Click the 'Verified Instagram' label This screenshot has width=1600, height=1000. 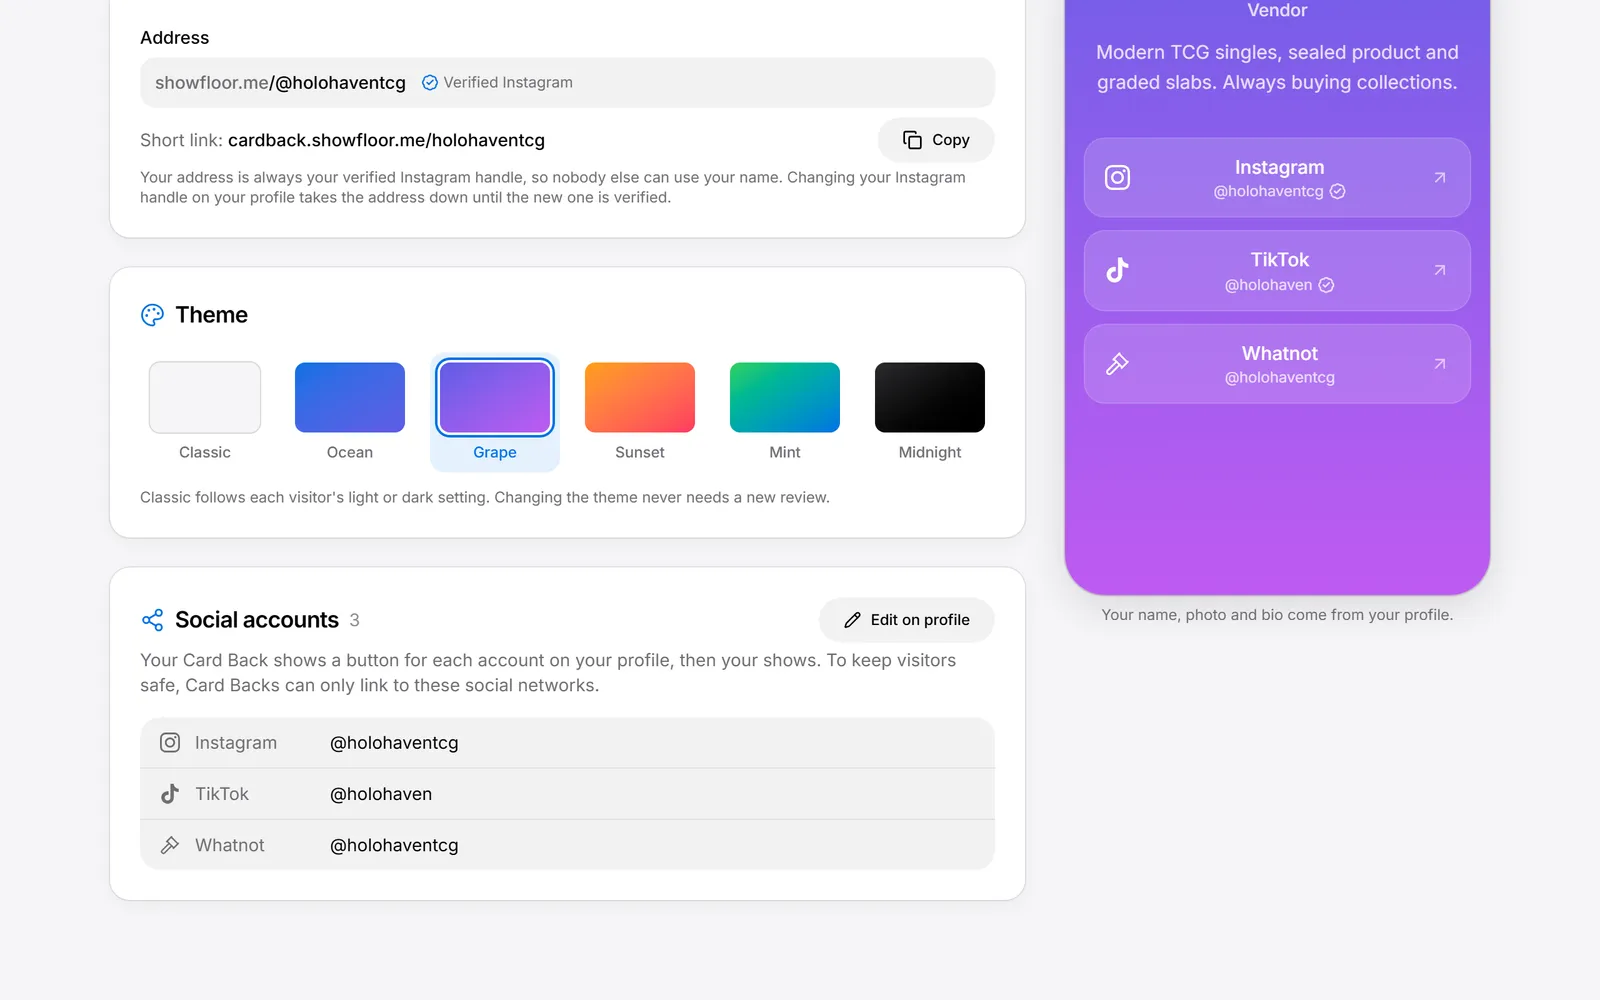point(508,83)
